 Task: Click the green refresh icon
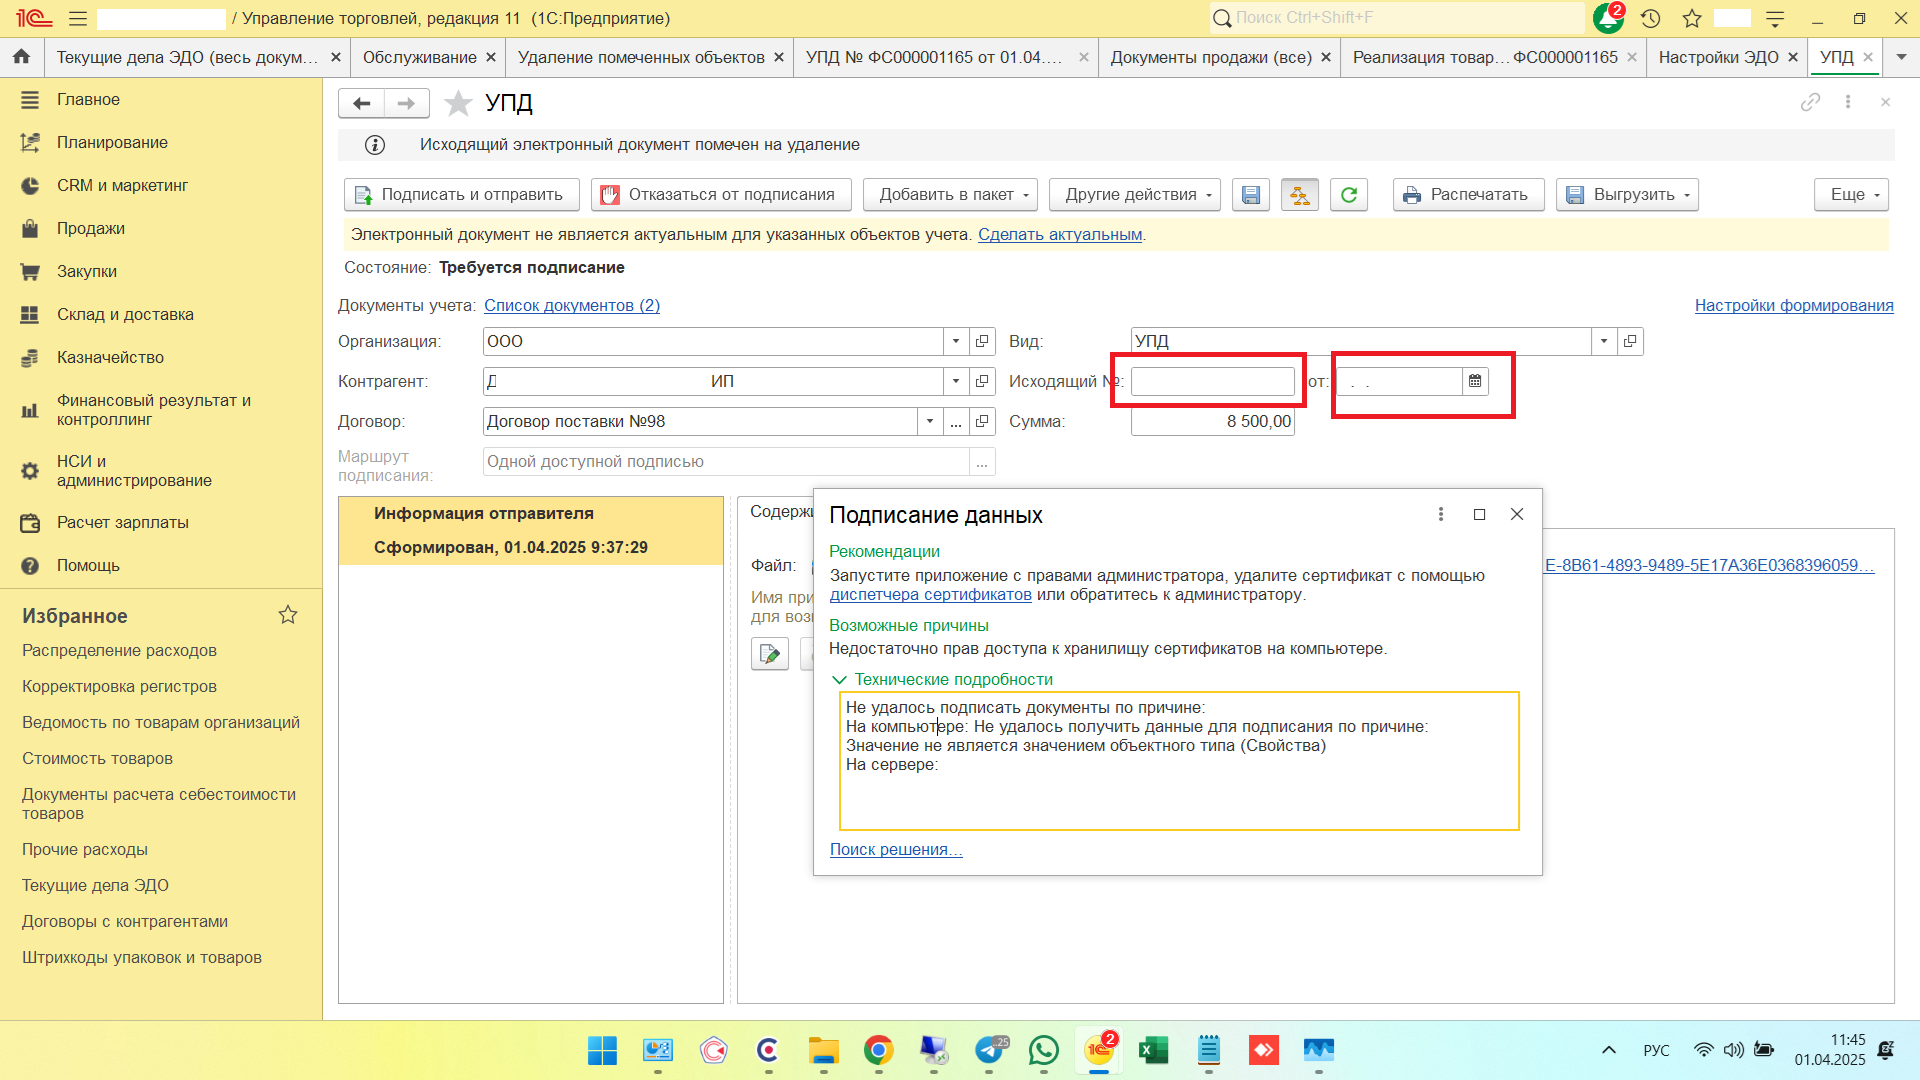click(x=1348, y=195)
